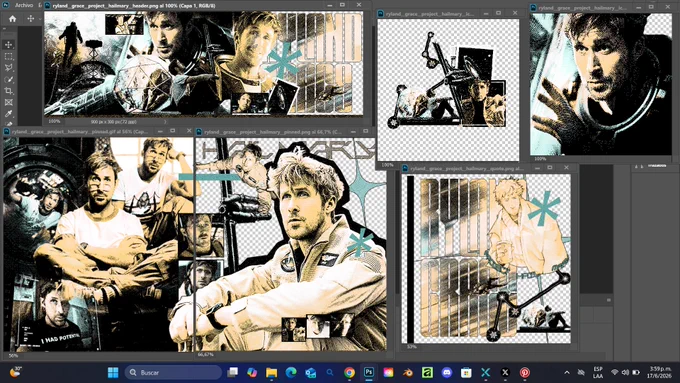Open File Explorer from the taskbar
680x383 pixels.
271,373
